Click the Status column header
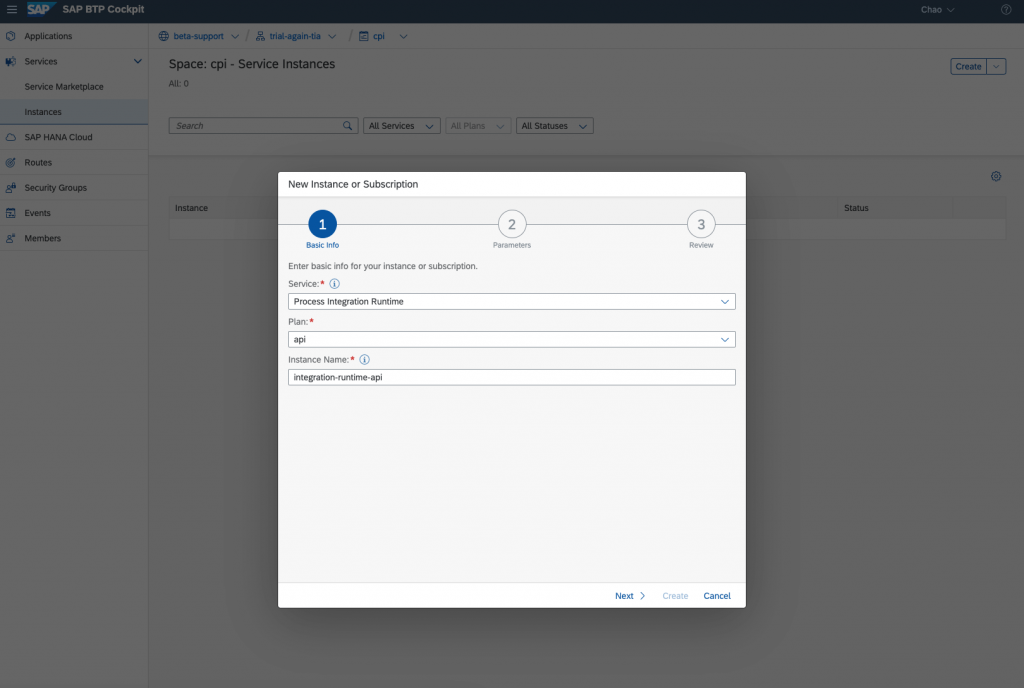 tap(856, 208)
